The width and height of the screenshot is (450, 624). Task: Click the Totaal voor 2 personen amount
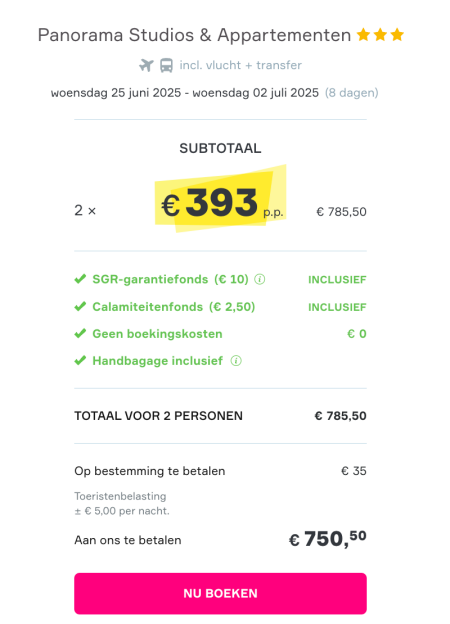coord(340,416)
